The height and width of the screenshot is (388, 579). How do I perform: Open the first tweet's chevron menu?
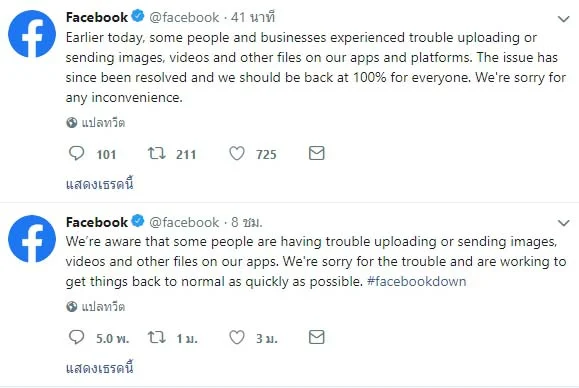pyautogui.click(x=563, y=19)
